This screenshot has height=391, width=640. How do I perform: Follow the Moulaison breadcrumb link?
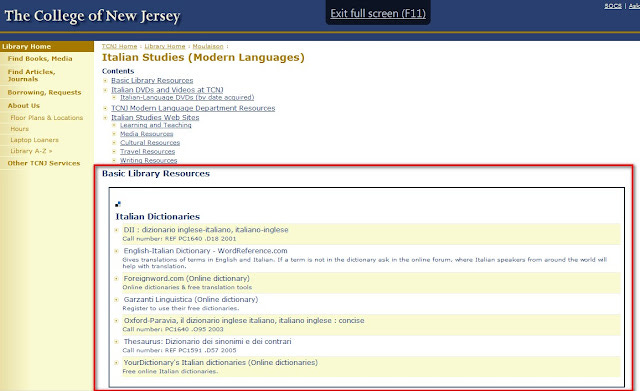pos(208,47)
